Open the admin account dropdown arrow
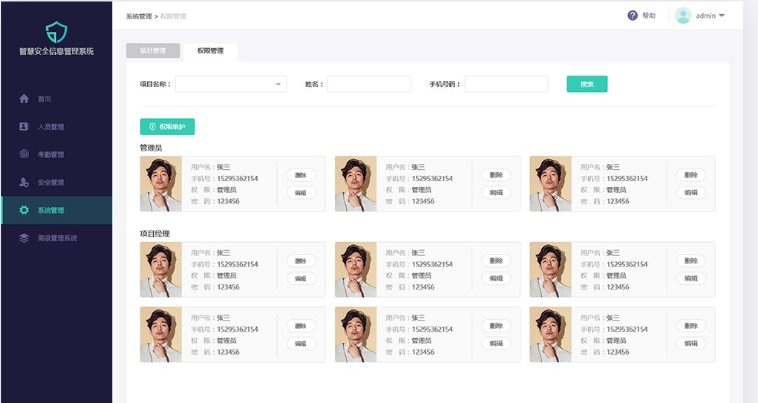The image size is (758, 403). 722,16
